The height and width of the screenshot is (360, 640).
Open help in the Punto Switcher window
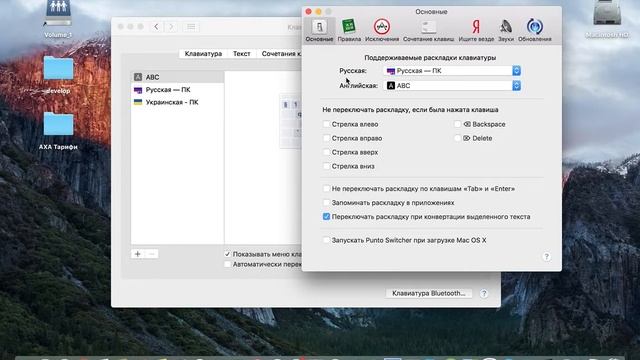click(x=546, y=256)
